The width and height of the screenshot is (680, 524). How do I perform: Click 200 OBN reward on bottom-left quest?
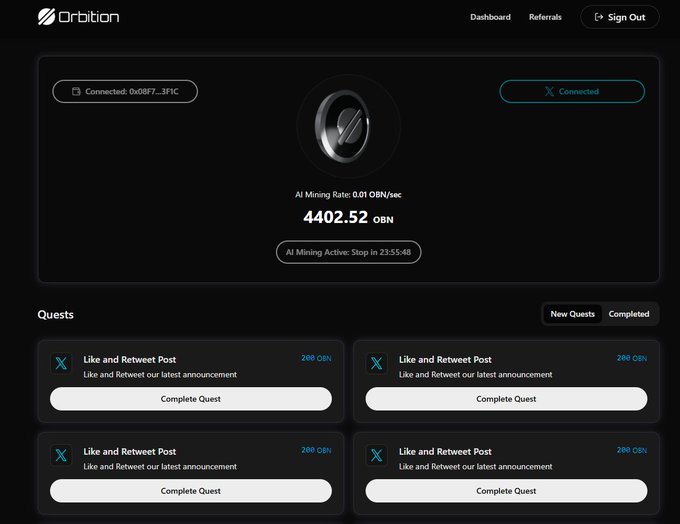pyautogui.click(x=316, y=450)
